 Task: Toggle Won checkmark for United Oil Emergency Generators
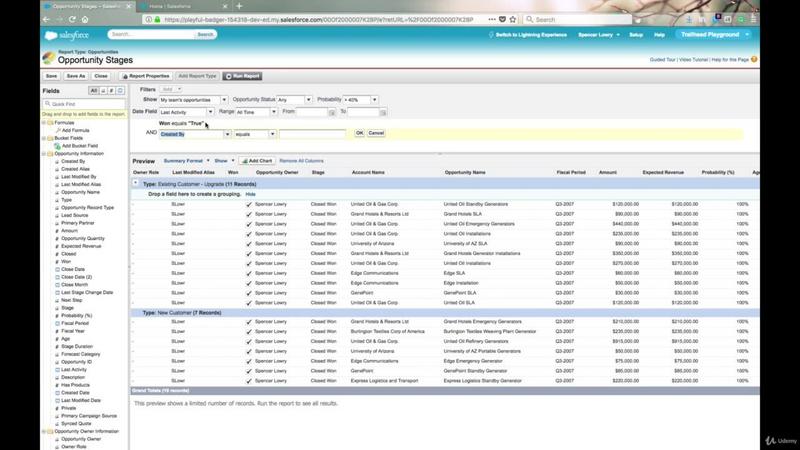tap(249, 224)
